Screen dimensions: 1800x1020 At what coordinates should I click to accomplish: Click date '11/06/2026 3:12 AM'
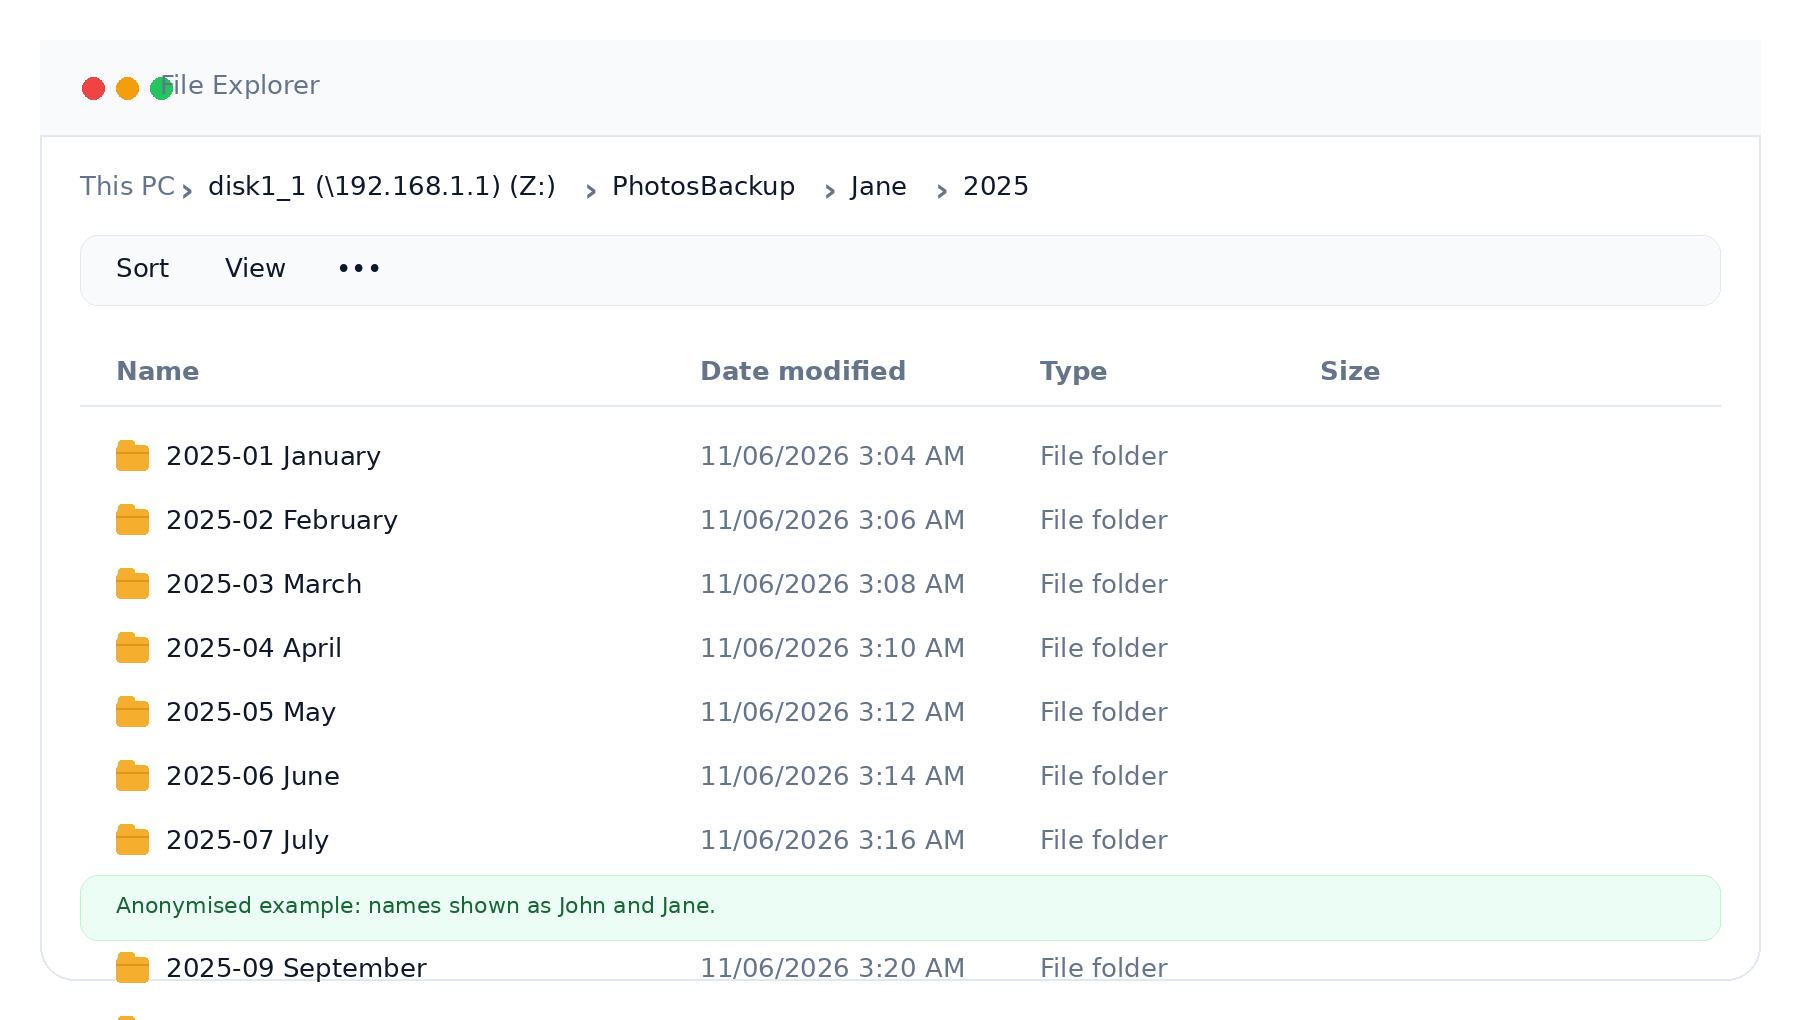(x=832, y=712)
